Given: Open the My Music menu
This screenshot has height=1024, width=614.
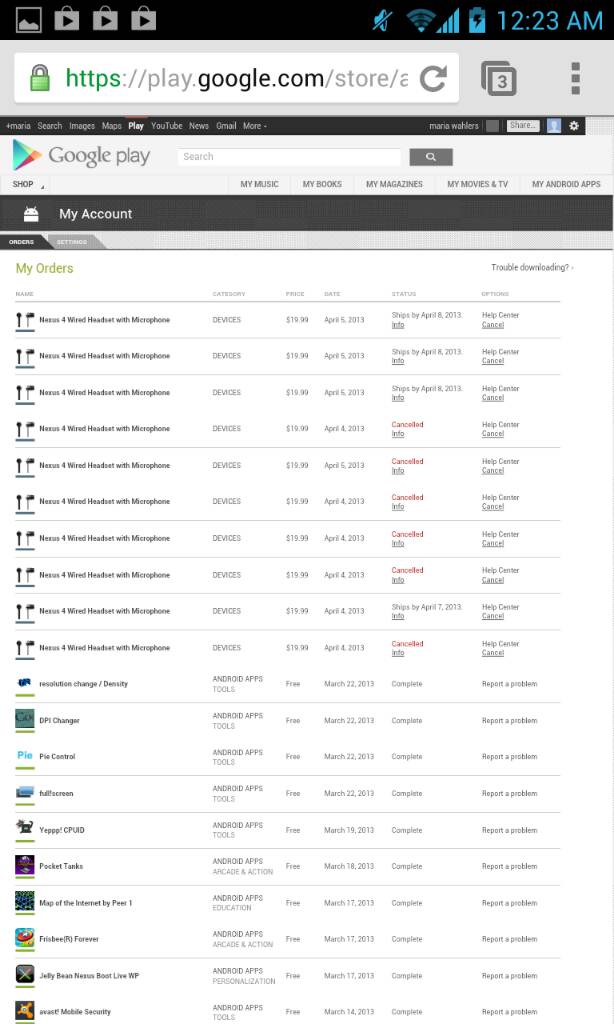Looking at the screenshot, I should (x=259, y=184).
